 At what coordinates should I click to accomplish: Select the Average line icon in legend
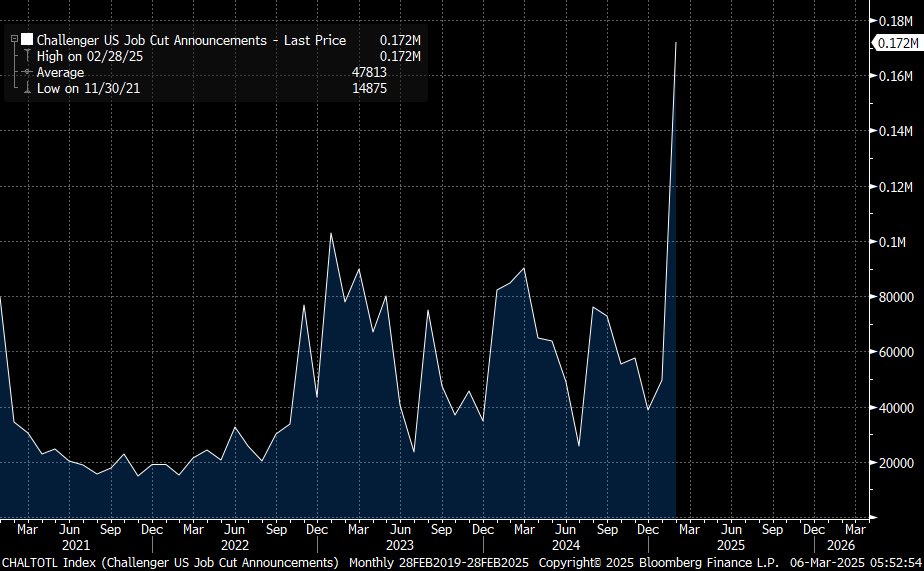click(x=27, y=72)
